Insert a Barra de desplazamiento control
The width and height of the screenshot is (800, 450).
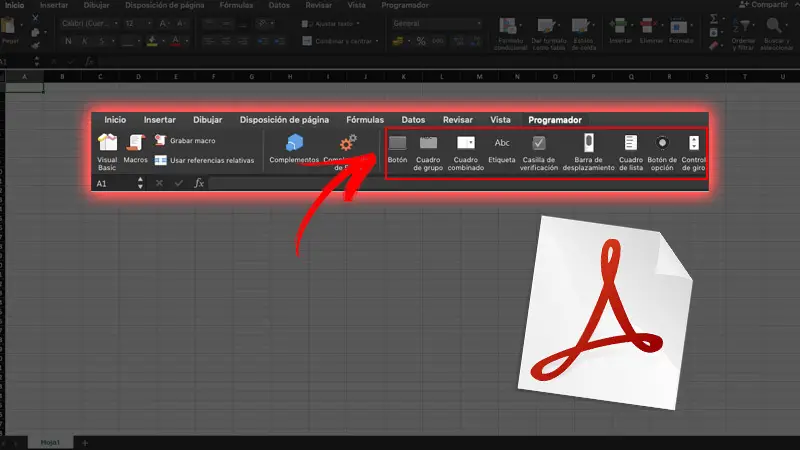[x=589, y=153]
